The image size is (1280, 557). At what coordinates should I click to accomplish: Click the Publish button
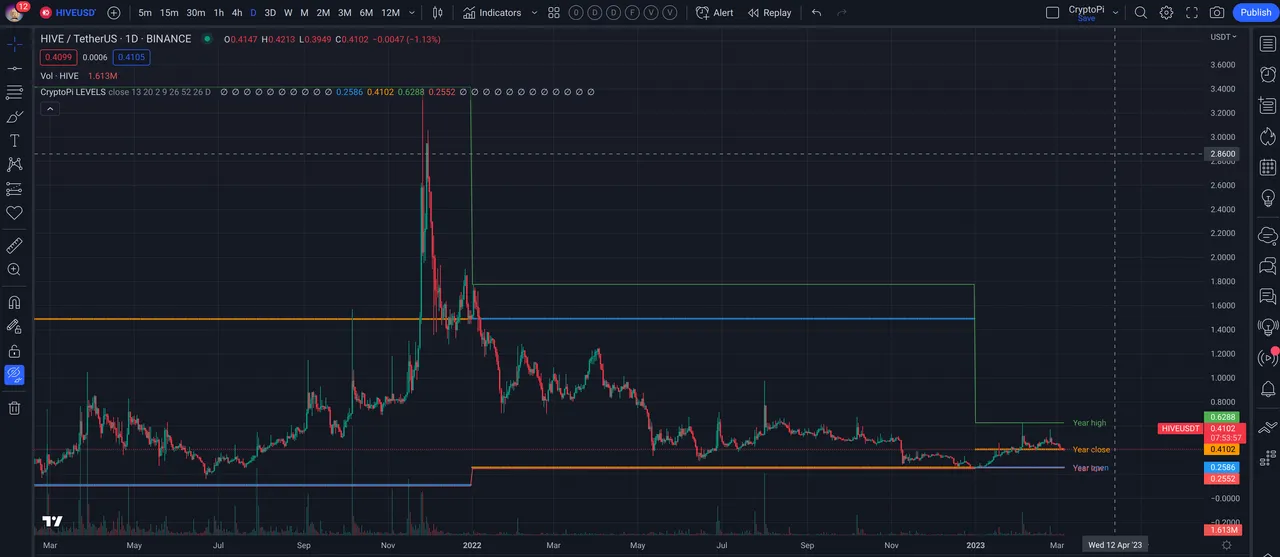(x=1255, y=13)
